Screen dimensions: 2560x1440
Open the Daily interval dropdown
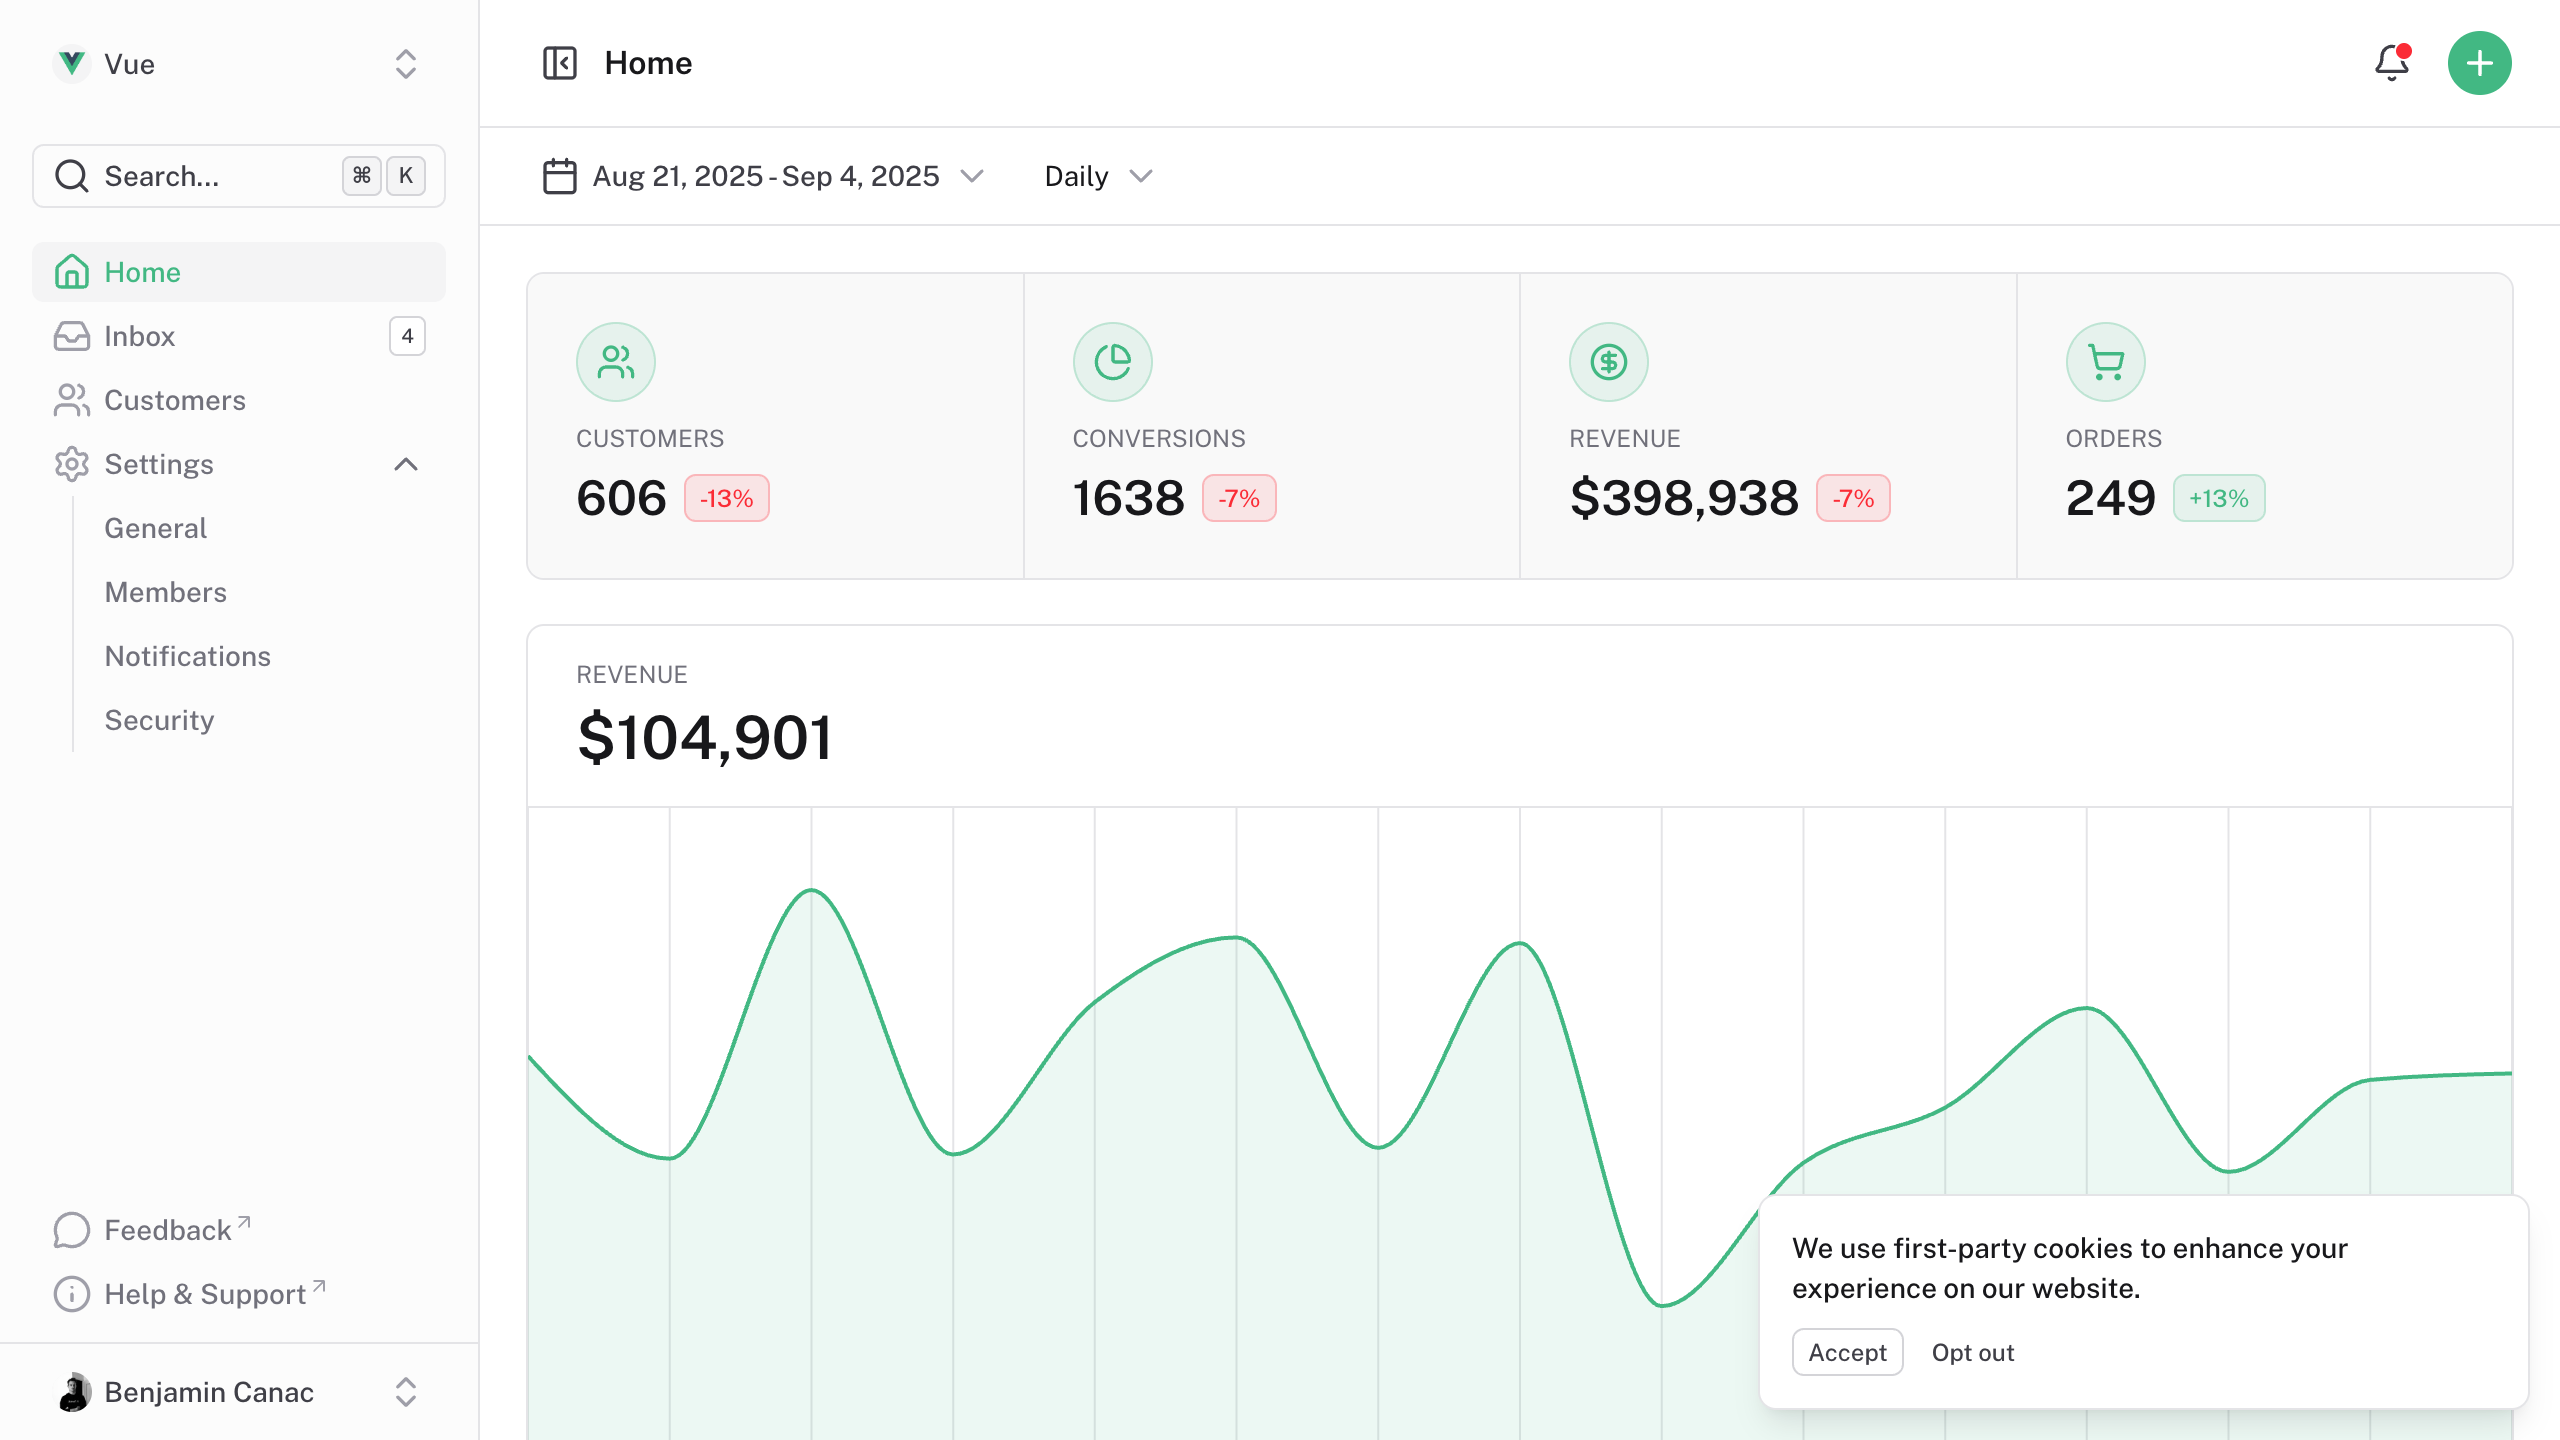pos(1095,175)
